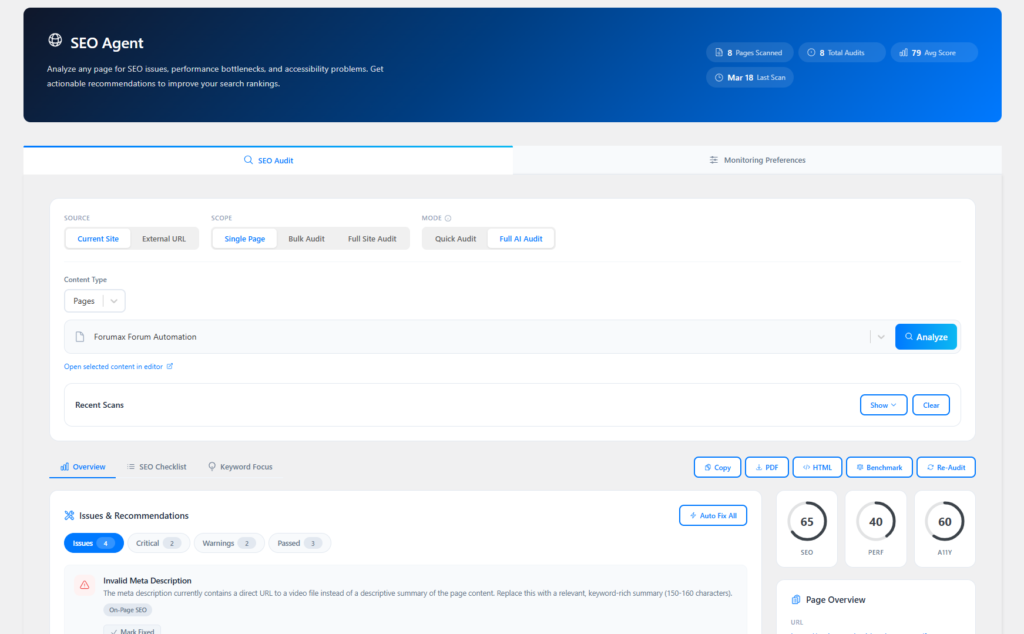Click the external link icon beside editor link
Screen dimensions: 1024x634
170,366
